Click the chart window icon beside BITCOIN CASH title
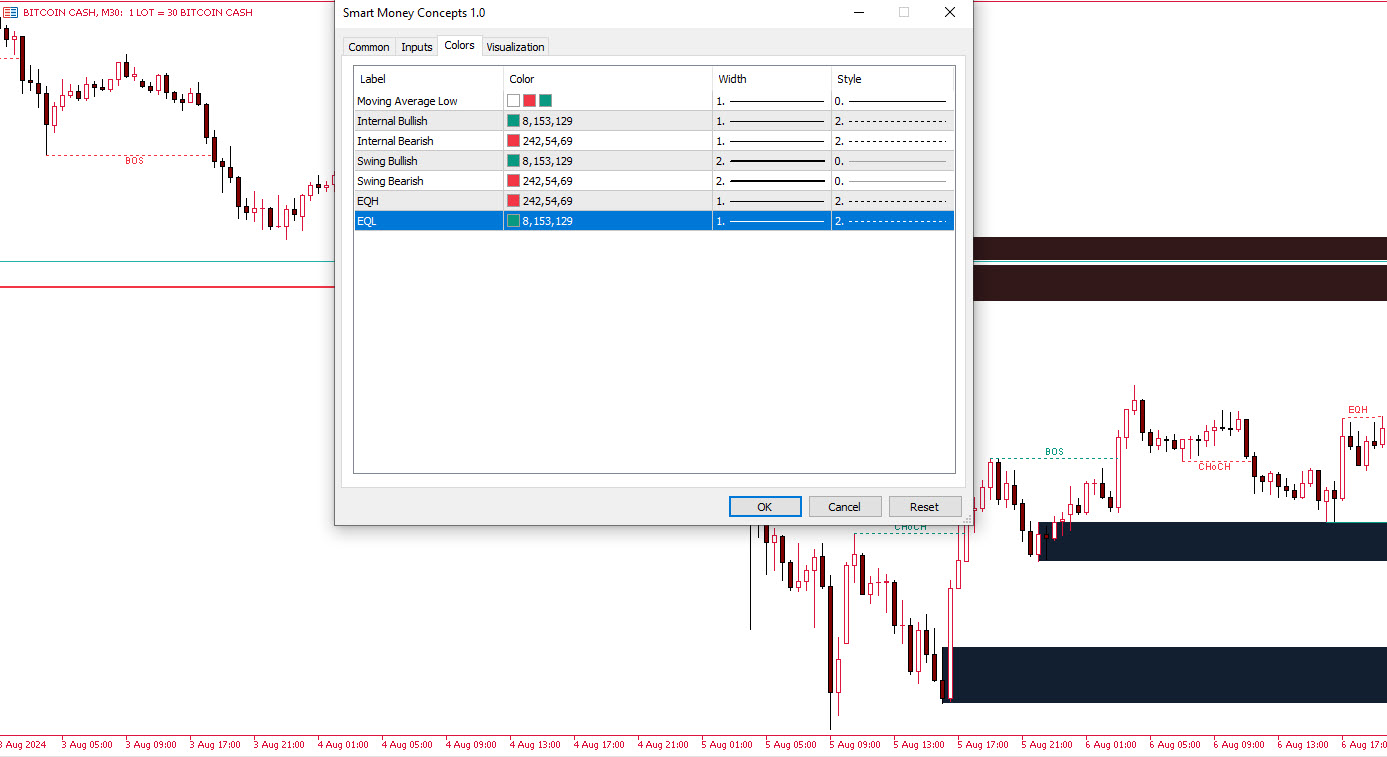1387x757 pixels. (10, 13)
